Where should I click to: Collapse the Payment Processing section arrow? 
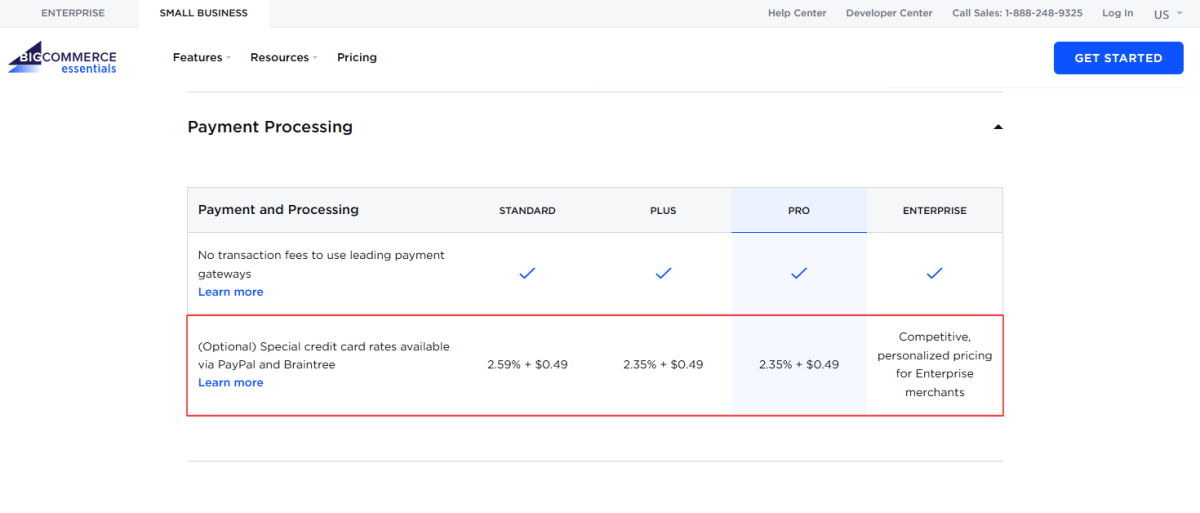pos(997,127)
